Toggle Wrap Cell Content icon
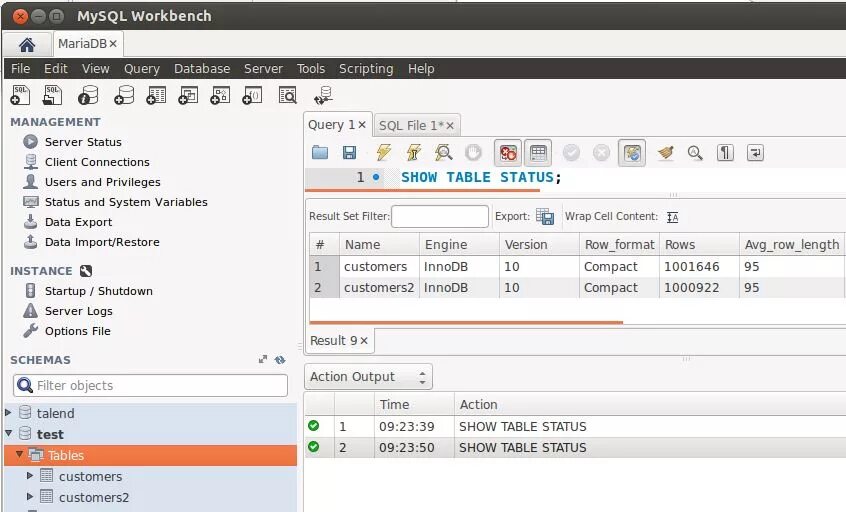This screenshot has height=512, width=846. point(672,217)
